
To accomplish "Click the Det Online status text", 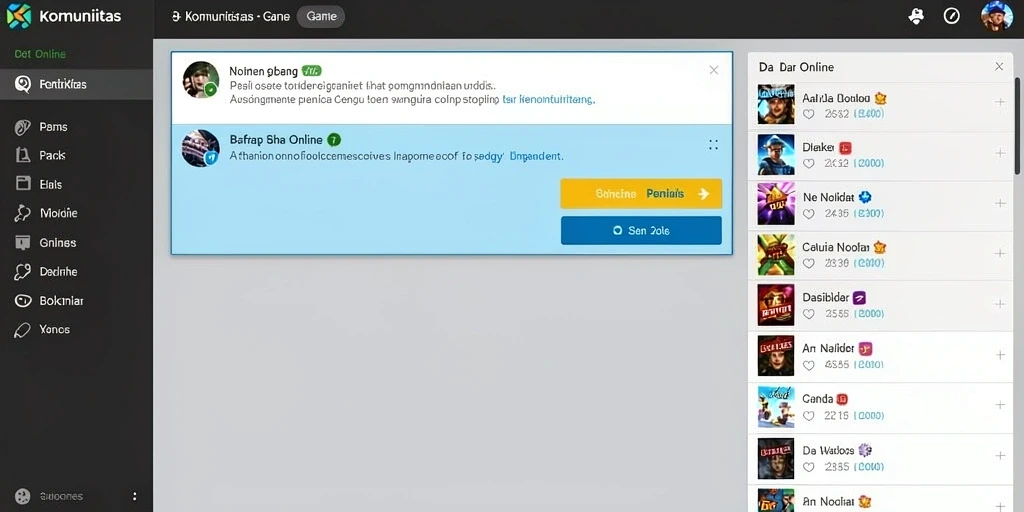I will [40, 54].
